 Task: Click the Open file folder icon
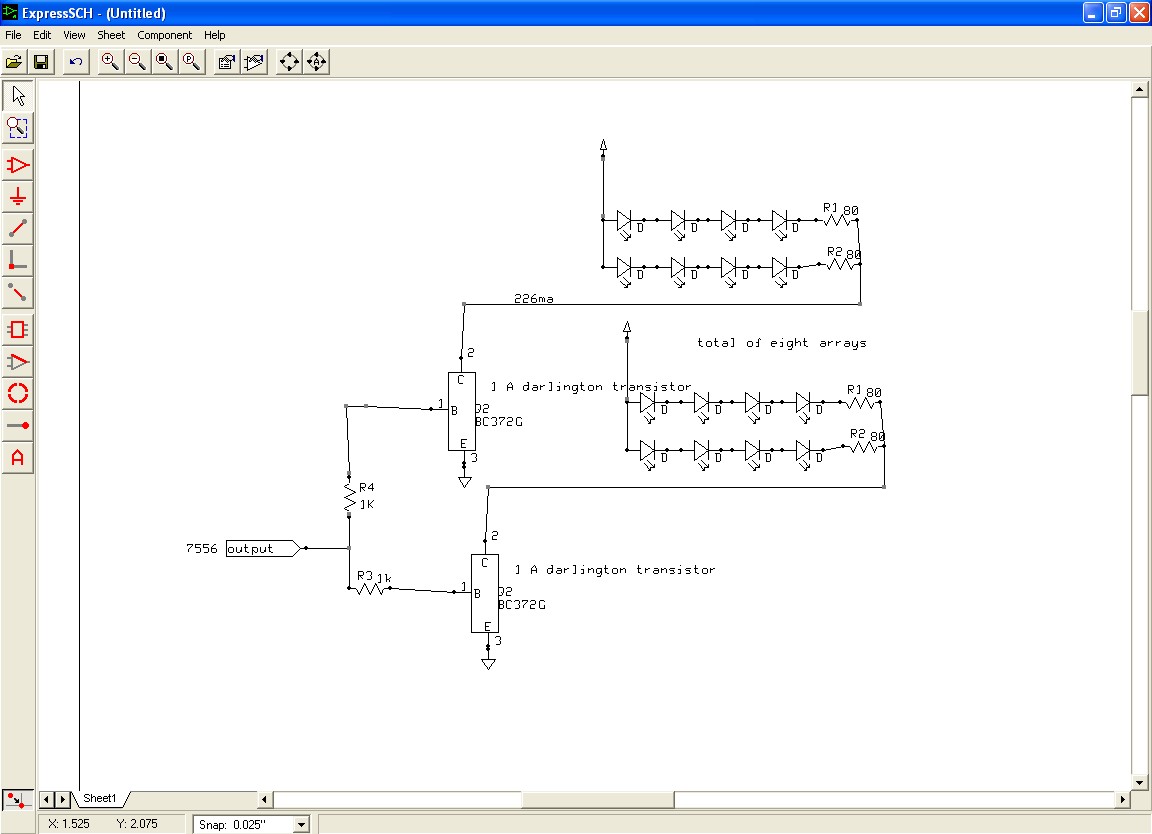tap(14, 62)
